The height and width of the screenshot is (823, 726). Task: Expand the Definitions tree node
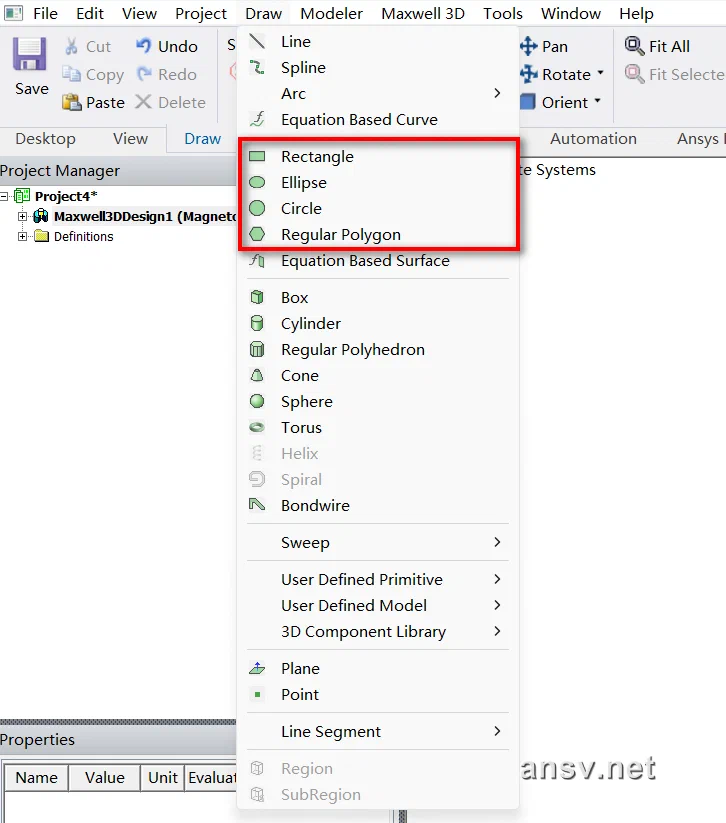coord(22,236)
